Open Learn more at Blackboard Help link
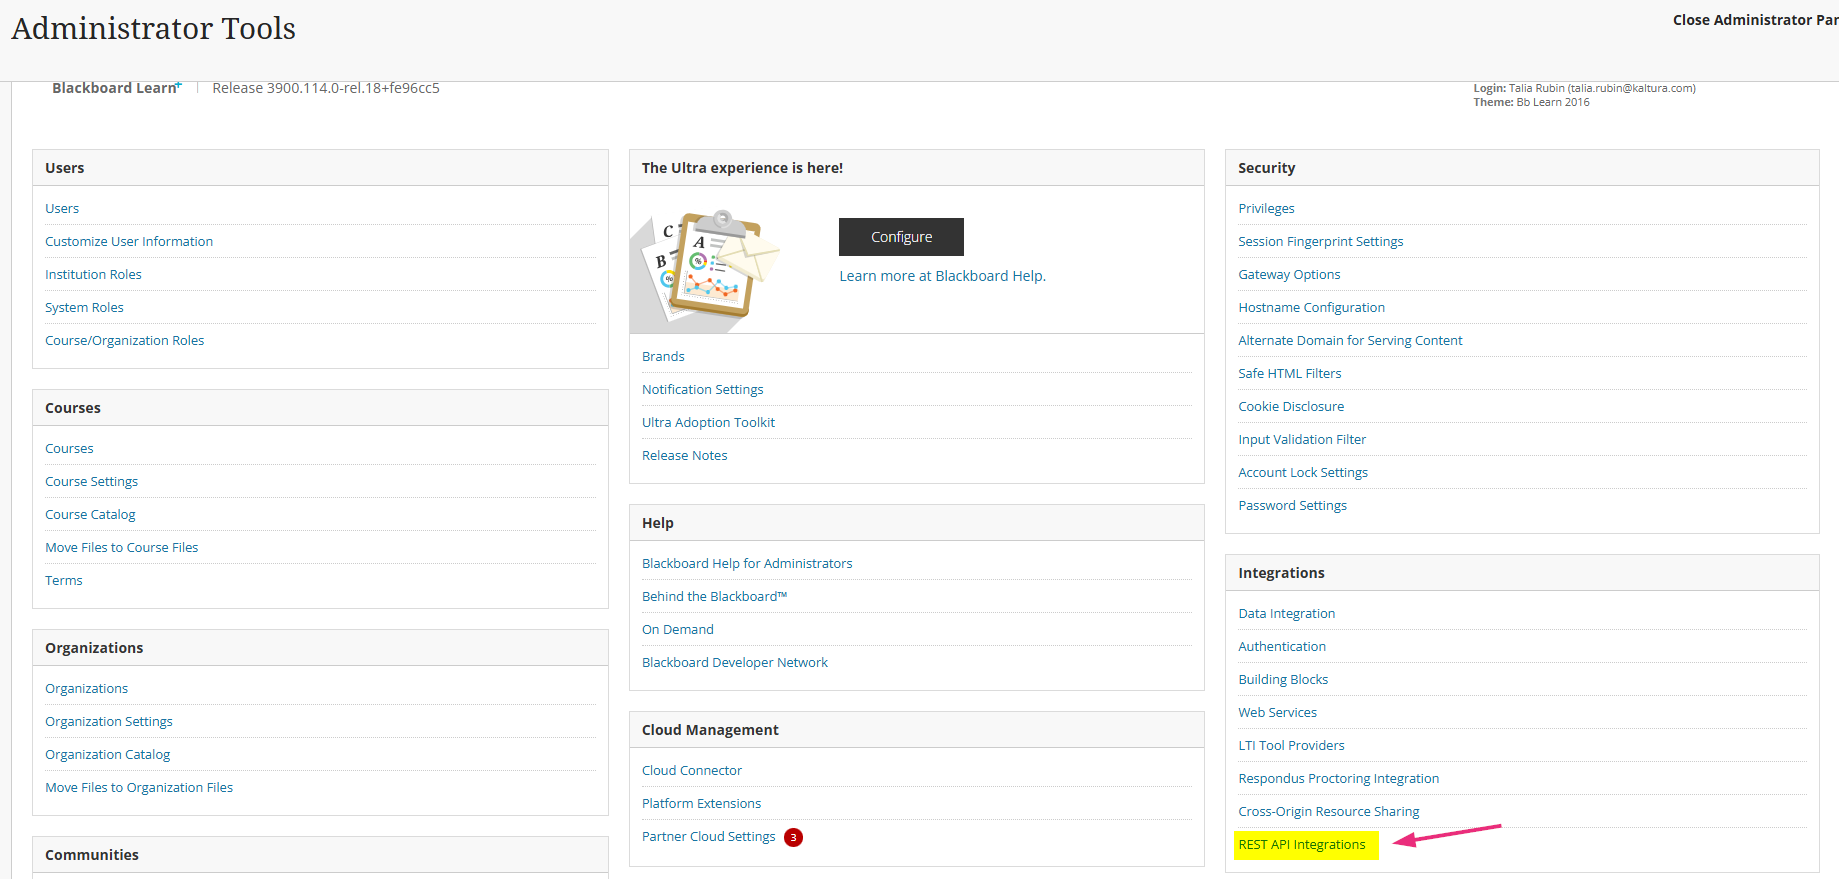 942,276
